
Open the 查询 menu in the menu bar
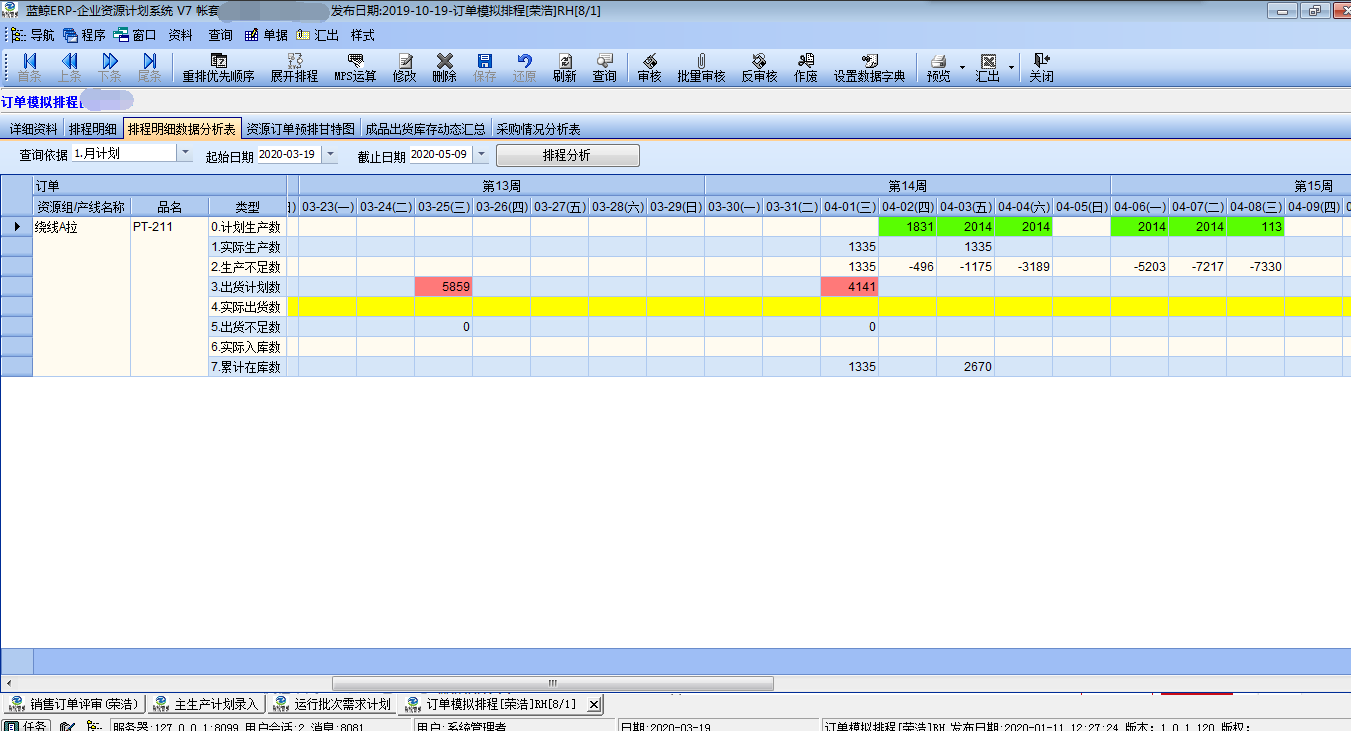click(220, 35)
